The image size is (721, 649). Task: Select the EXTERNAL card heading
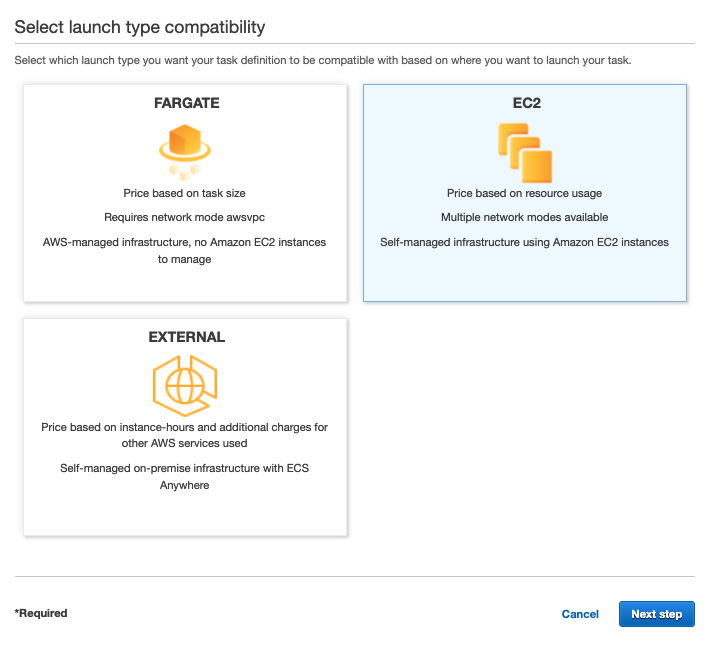click(x=186, y=337)
